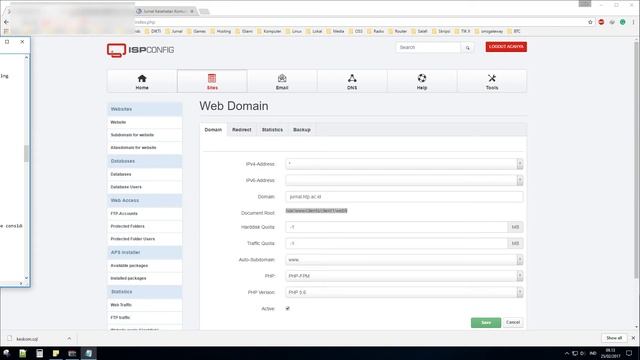Click the ISPConfig search field
This screenshot has height=360, width=640.
(429, 48)
